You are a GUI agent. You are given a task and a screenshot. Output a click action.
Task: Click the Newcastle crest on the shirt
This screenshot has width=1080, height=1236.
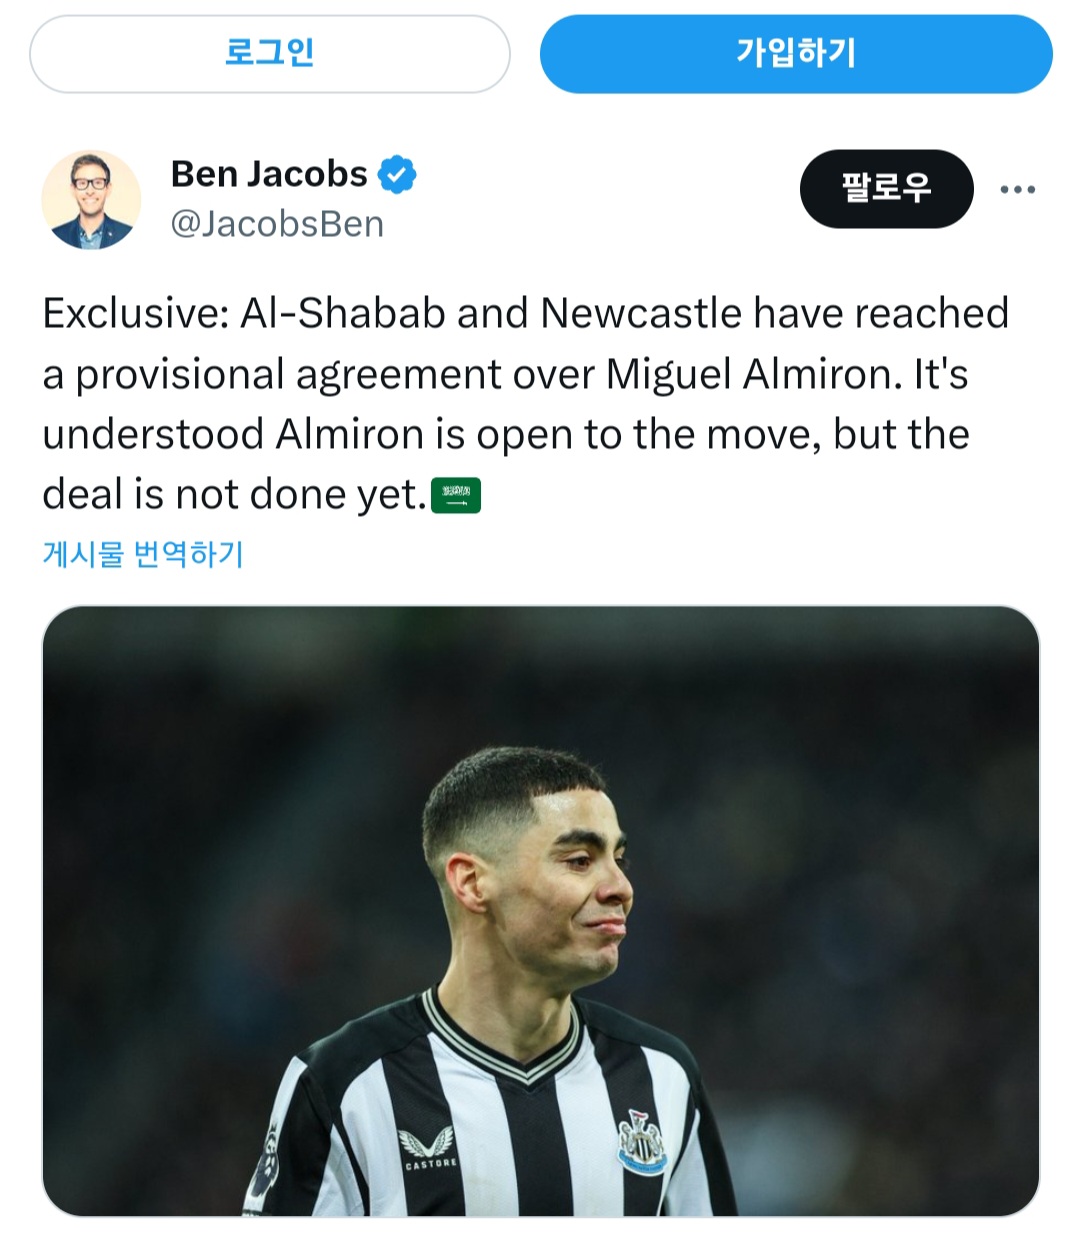click(641, 1141)
